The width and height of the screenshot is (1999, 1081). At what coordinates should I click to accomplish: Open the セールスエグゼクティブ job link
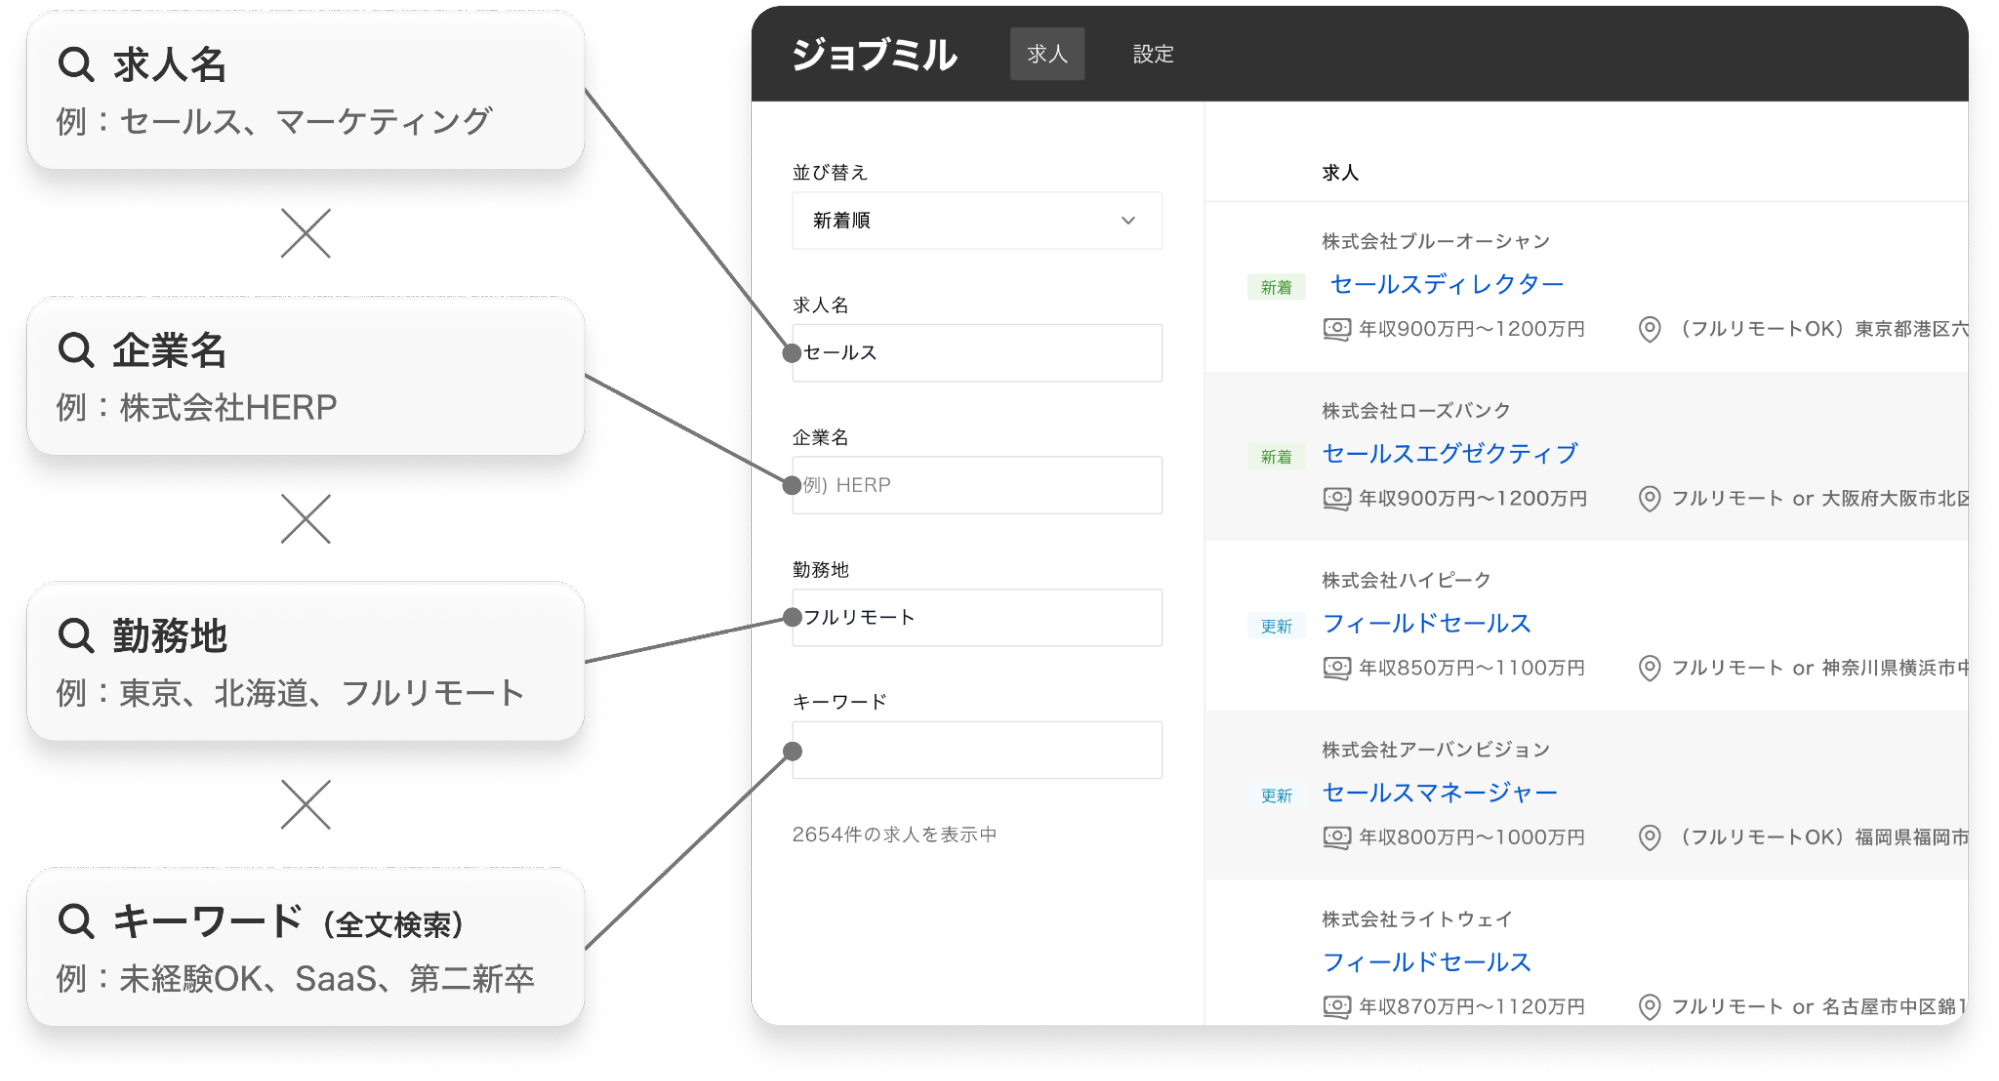click(1449, 454)
